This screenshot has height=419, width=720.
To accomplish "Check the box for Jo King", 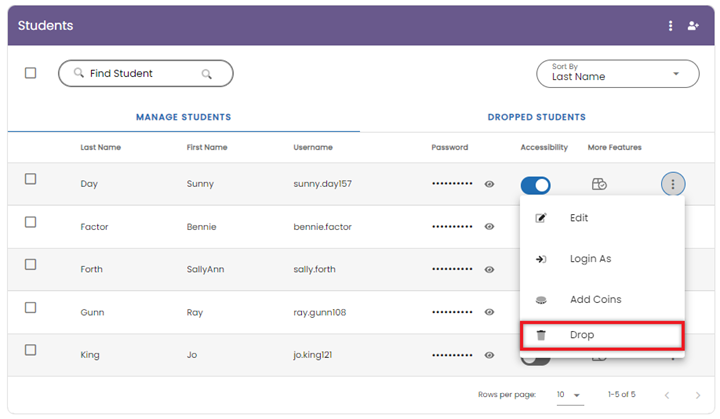I will tap(30, 350).
